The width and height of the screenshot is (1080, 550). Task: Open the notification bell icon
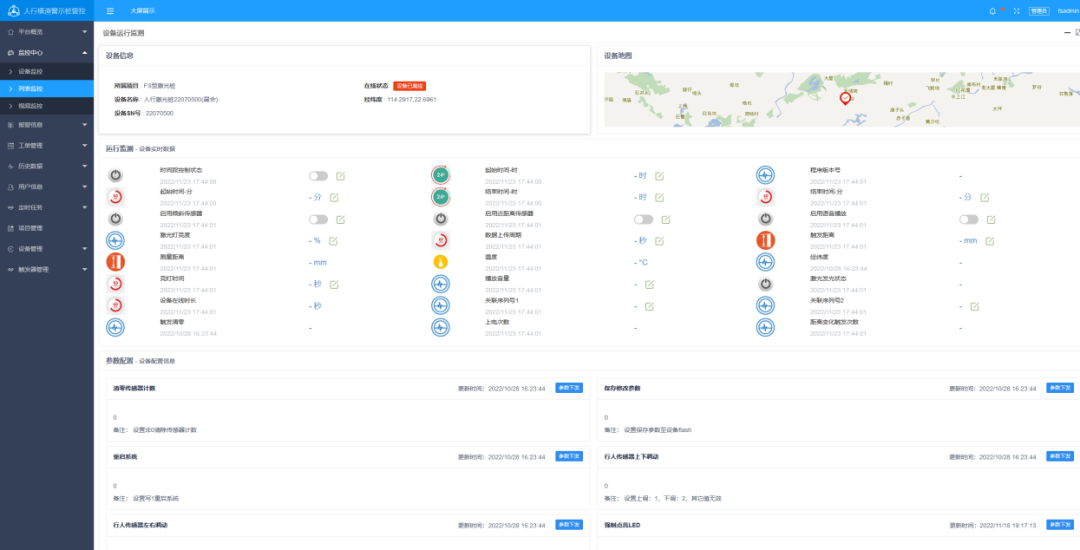[992, 11]
